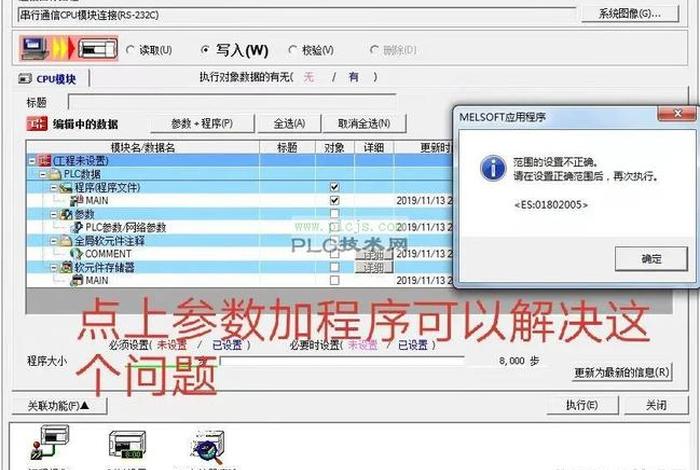Select the 校验(V) radio button
The width and height of the screenshot is (700, 470).
click(x=293, y=50)
